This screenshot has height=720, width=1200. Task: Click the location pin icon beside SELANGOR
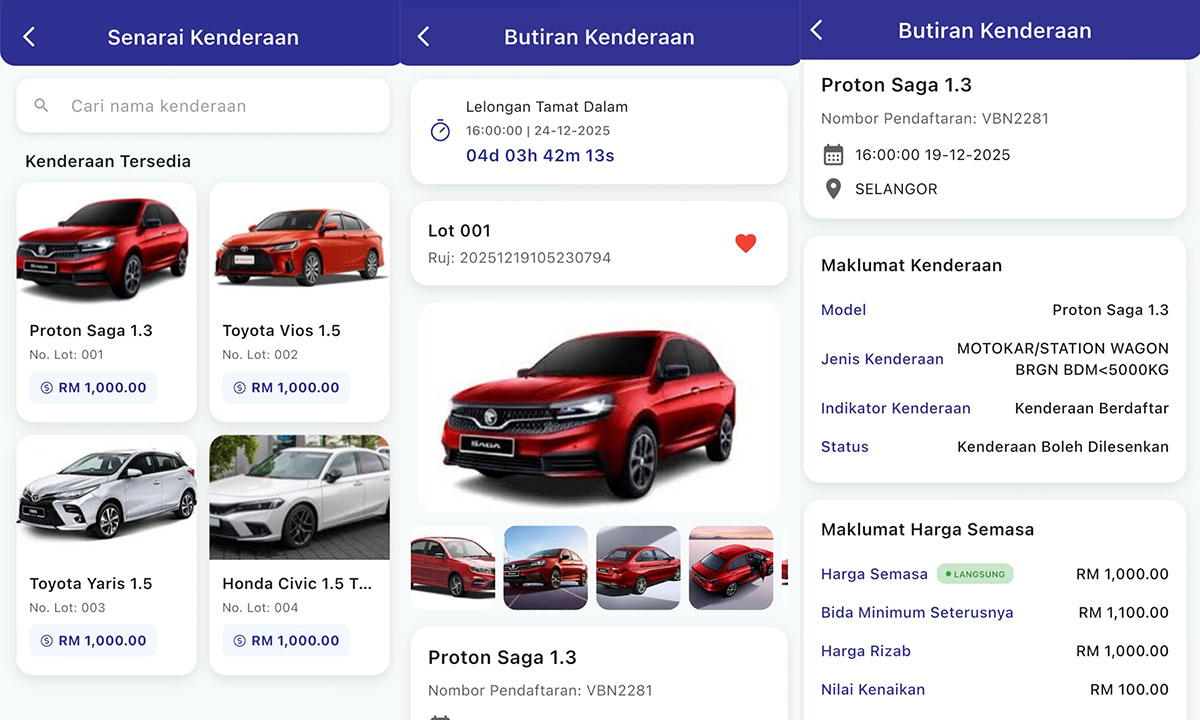tap(833, 189)
